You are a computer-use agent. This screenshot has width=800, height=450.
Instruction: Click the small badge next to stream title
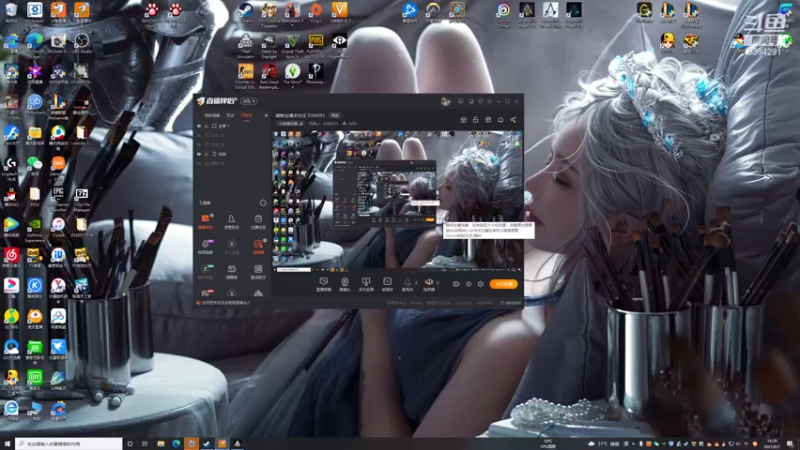(335, 116)
